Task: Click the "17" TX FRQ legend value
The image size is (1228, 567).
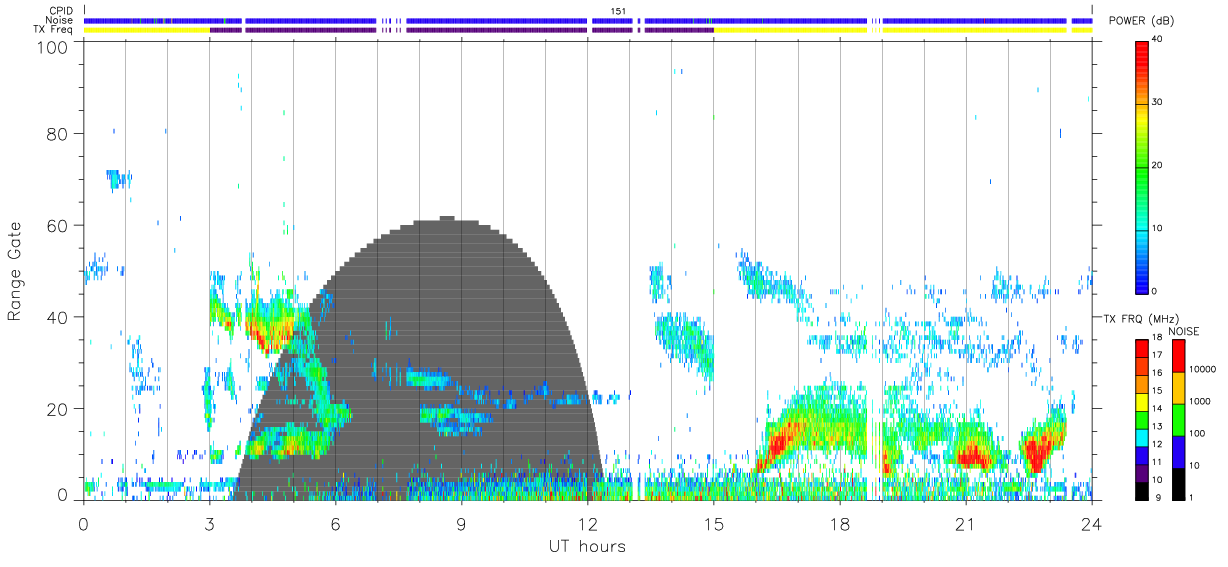Action: coord(1157,356)
